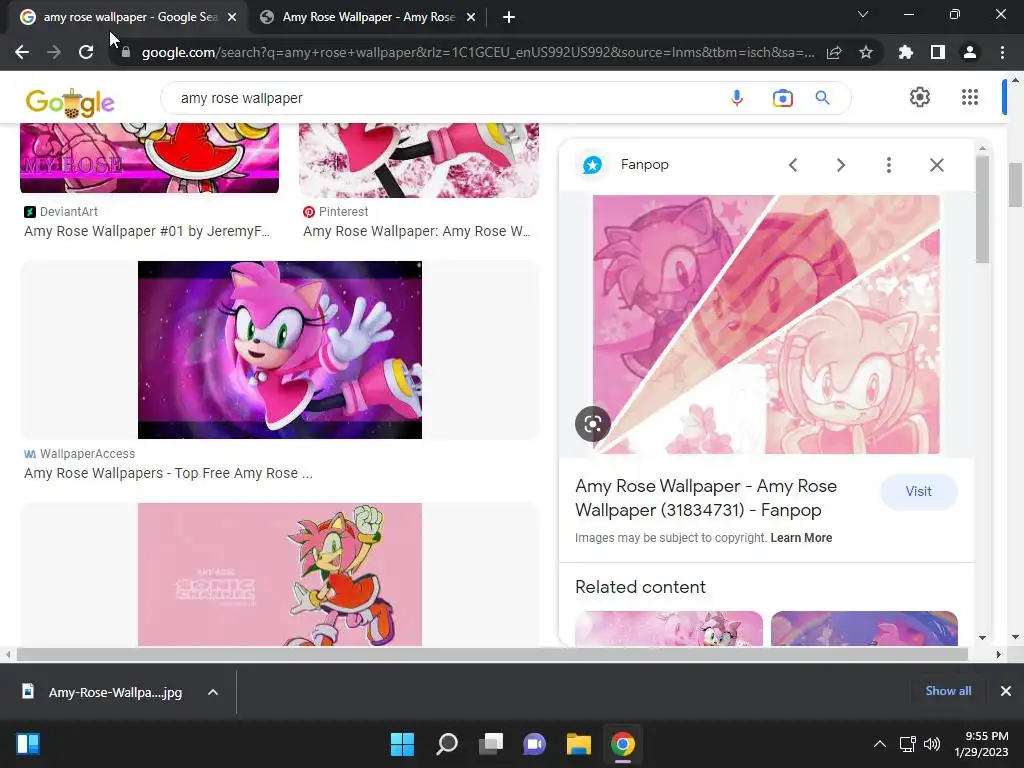
Task: Open Chat app on taskbar
Action: tap(534, 744)
